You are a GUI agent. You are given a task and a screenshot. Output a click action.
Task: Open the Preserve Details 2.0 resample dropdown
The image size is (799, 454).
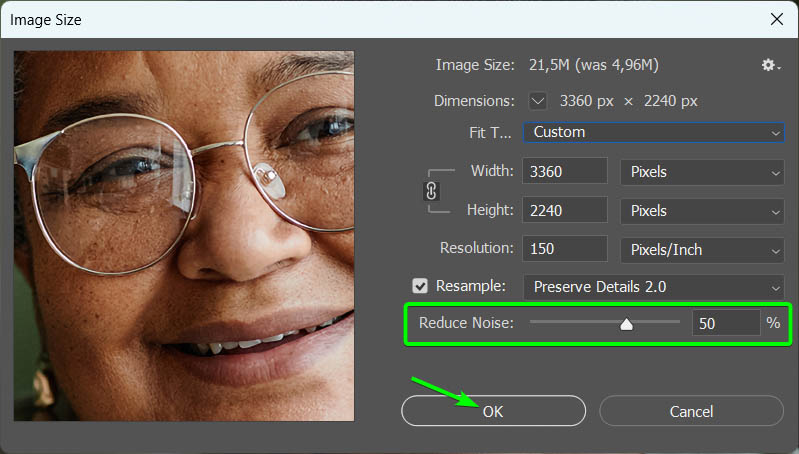[654, 287]
